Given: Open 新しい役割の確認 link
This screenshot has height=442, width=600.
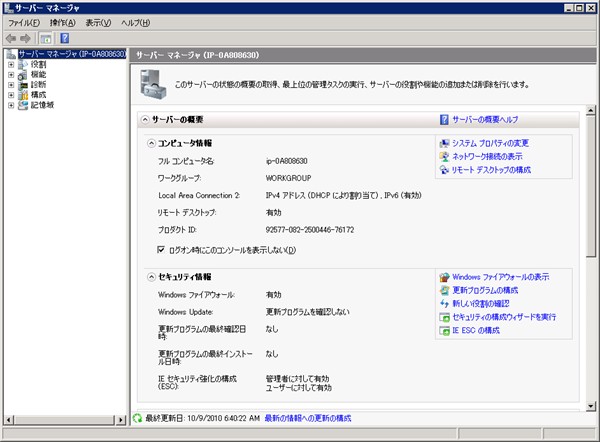Looking at the screenshot, I should pyautogui.click(x=481, y=304).
